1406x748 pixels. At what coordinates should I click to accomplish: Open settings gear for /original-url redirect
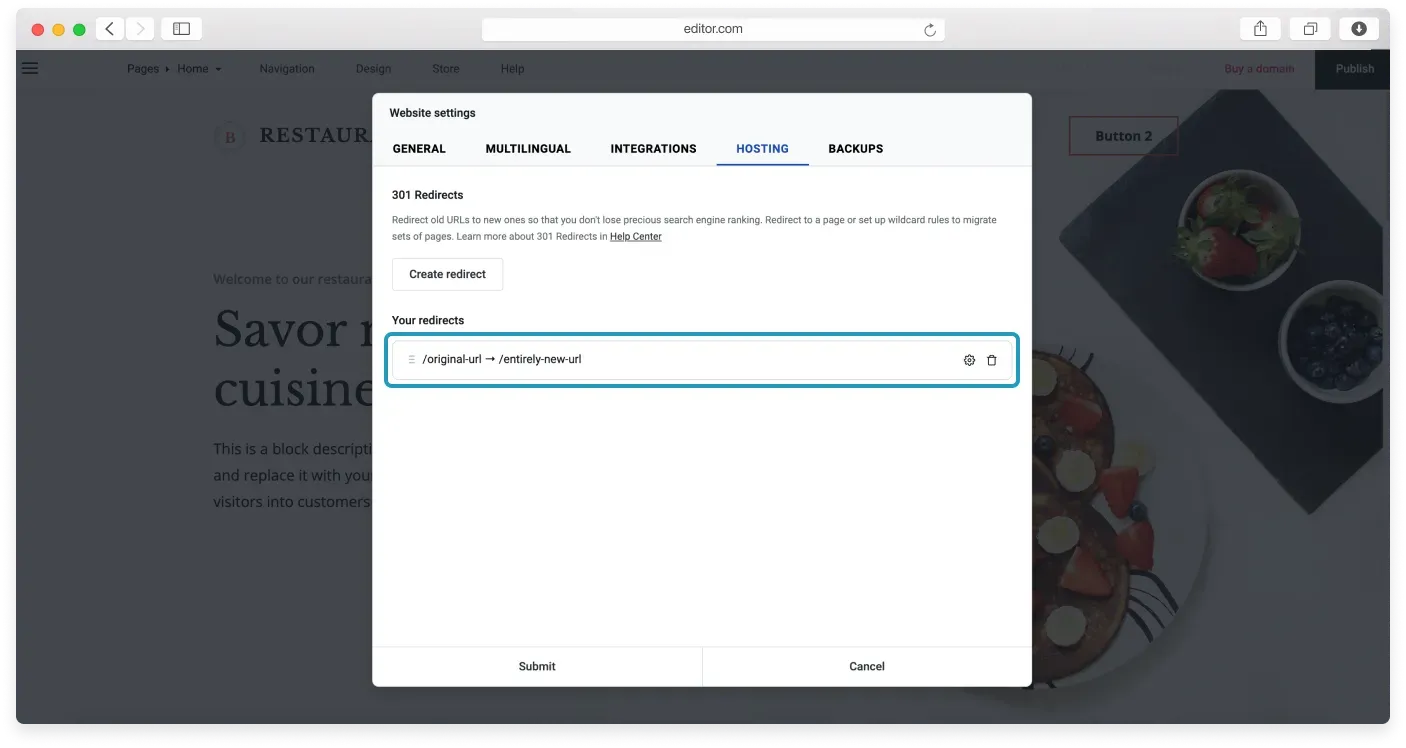pyautogui.click(x=969, y=360)
